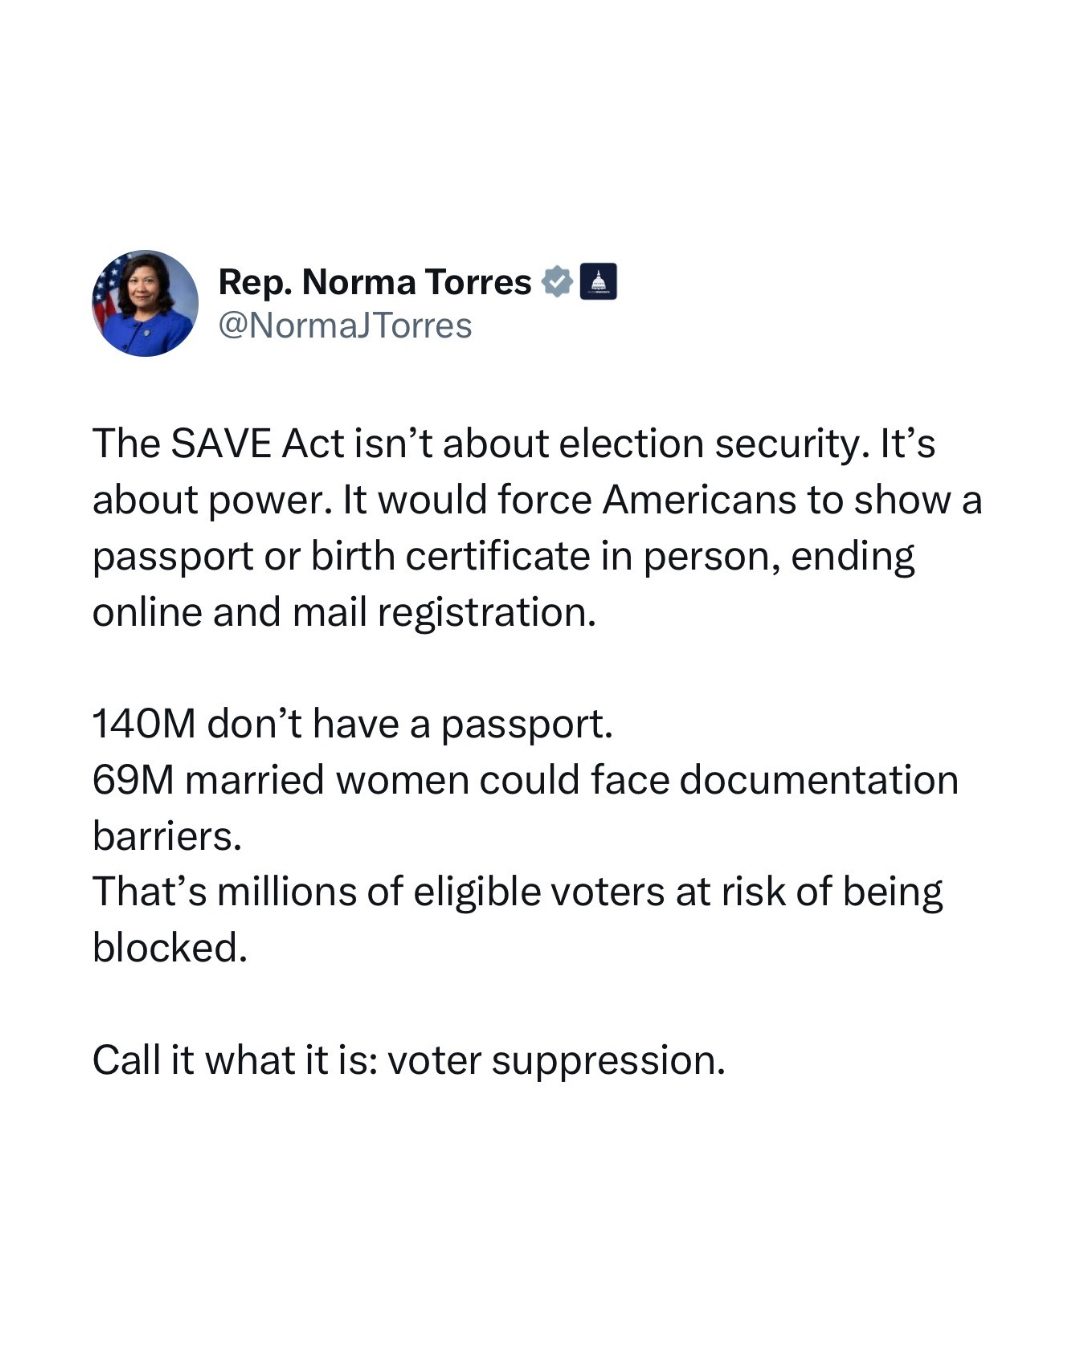Click the "online and mail registration." line
Viewport: 1080px width, 1350px height.
(344, 612)
